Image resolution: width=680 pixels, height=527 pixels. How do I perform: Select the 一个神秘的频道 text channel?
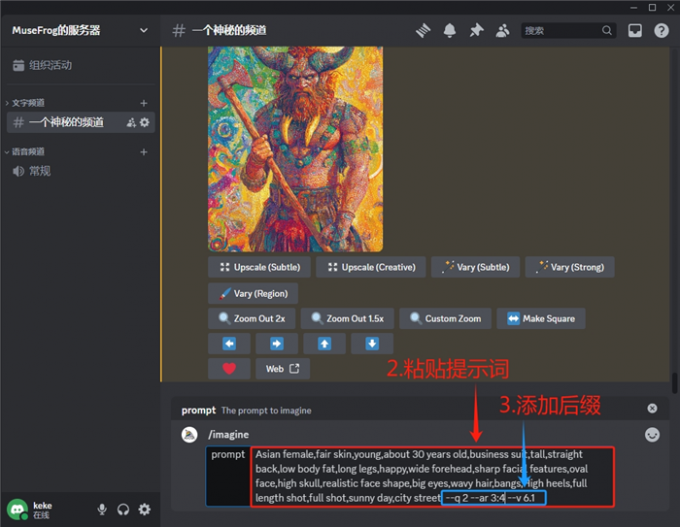81,122
